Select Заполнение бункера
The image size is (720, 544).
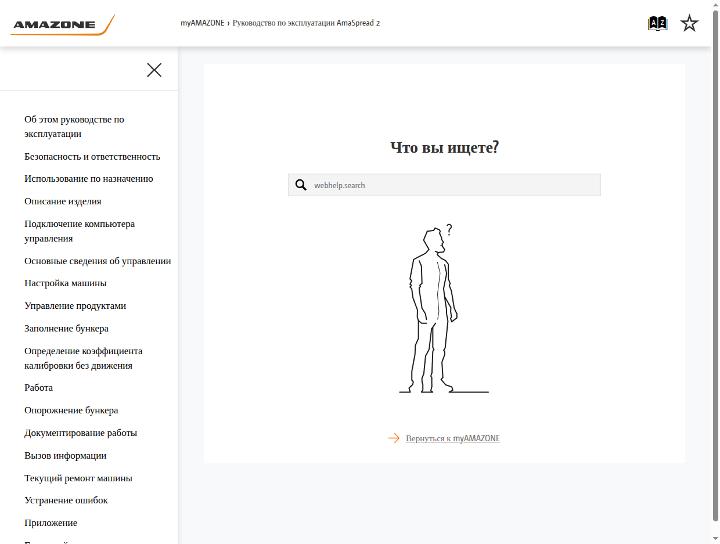coord(67,328)
